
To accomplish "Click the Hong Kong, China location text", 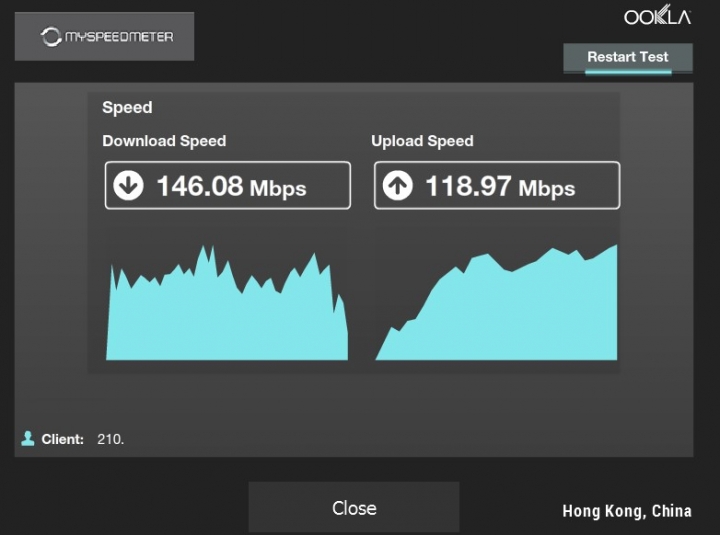I will point(626,511).
